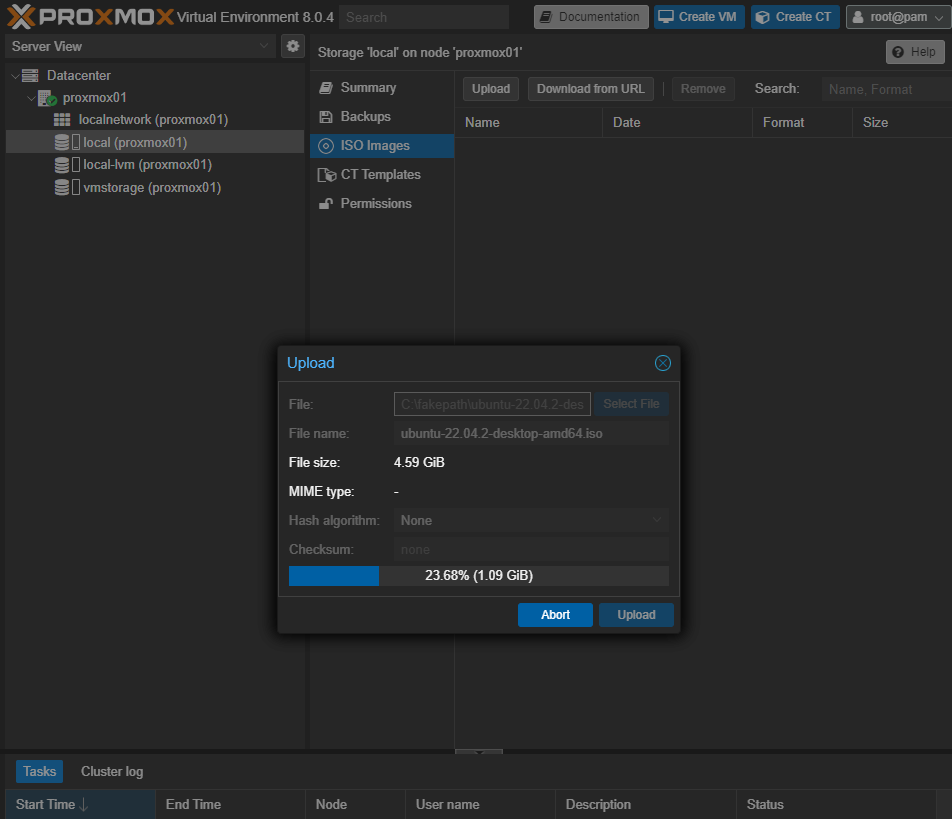Collapse the proxmox01 node expander
Image resolution: width=952 pixels, height=819 pixels.
pos(31,98)
